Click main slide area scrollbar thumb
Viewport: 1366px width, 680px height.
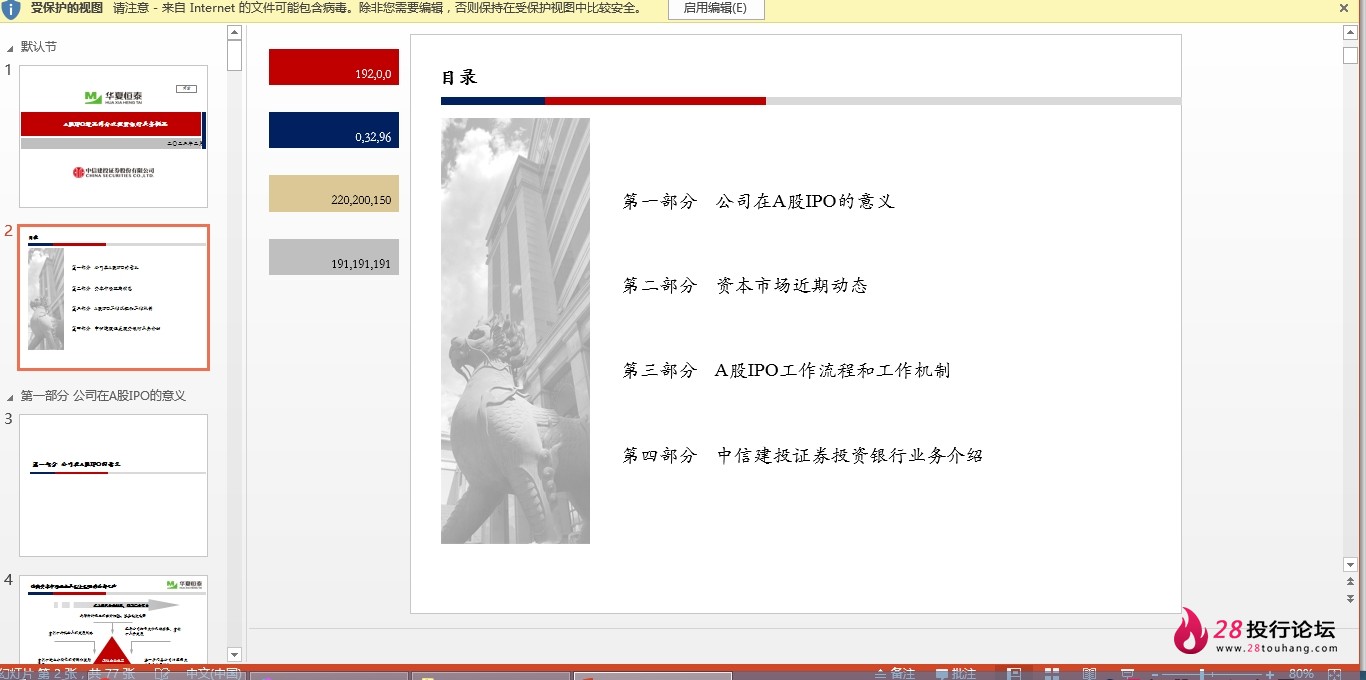tap(1350, 55)
